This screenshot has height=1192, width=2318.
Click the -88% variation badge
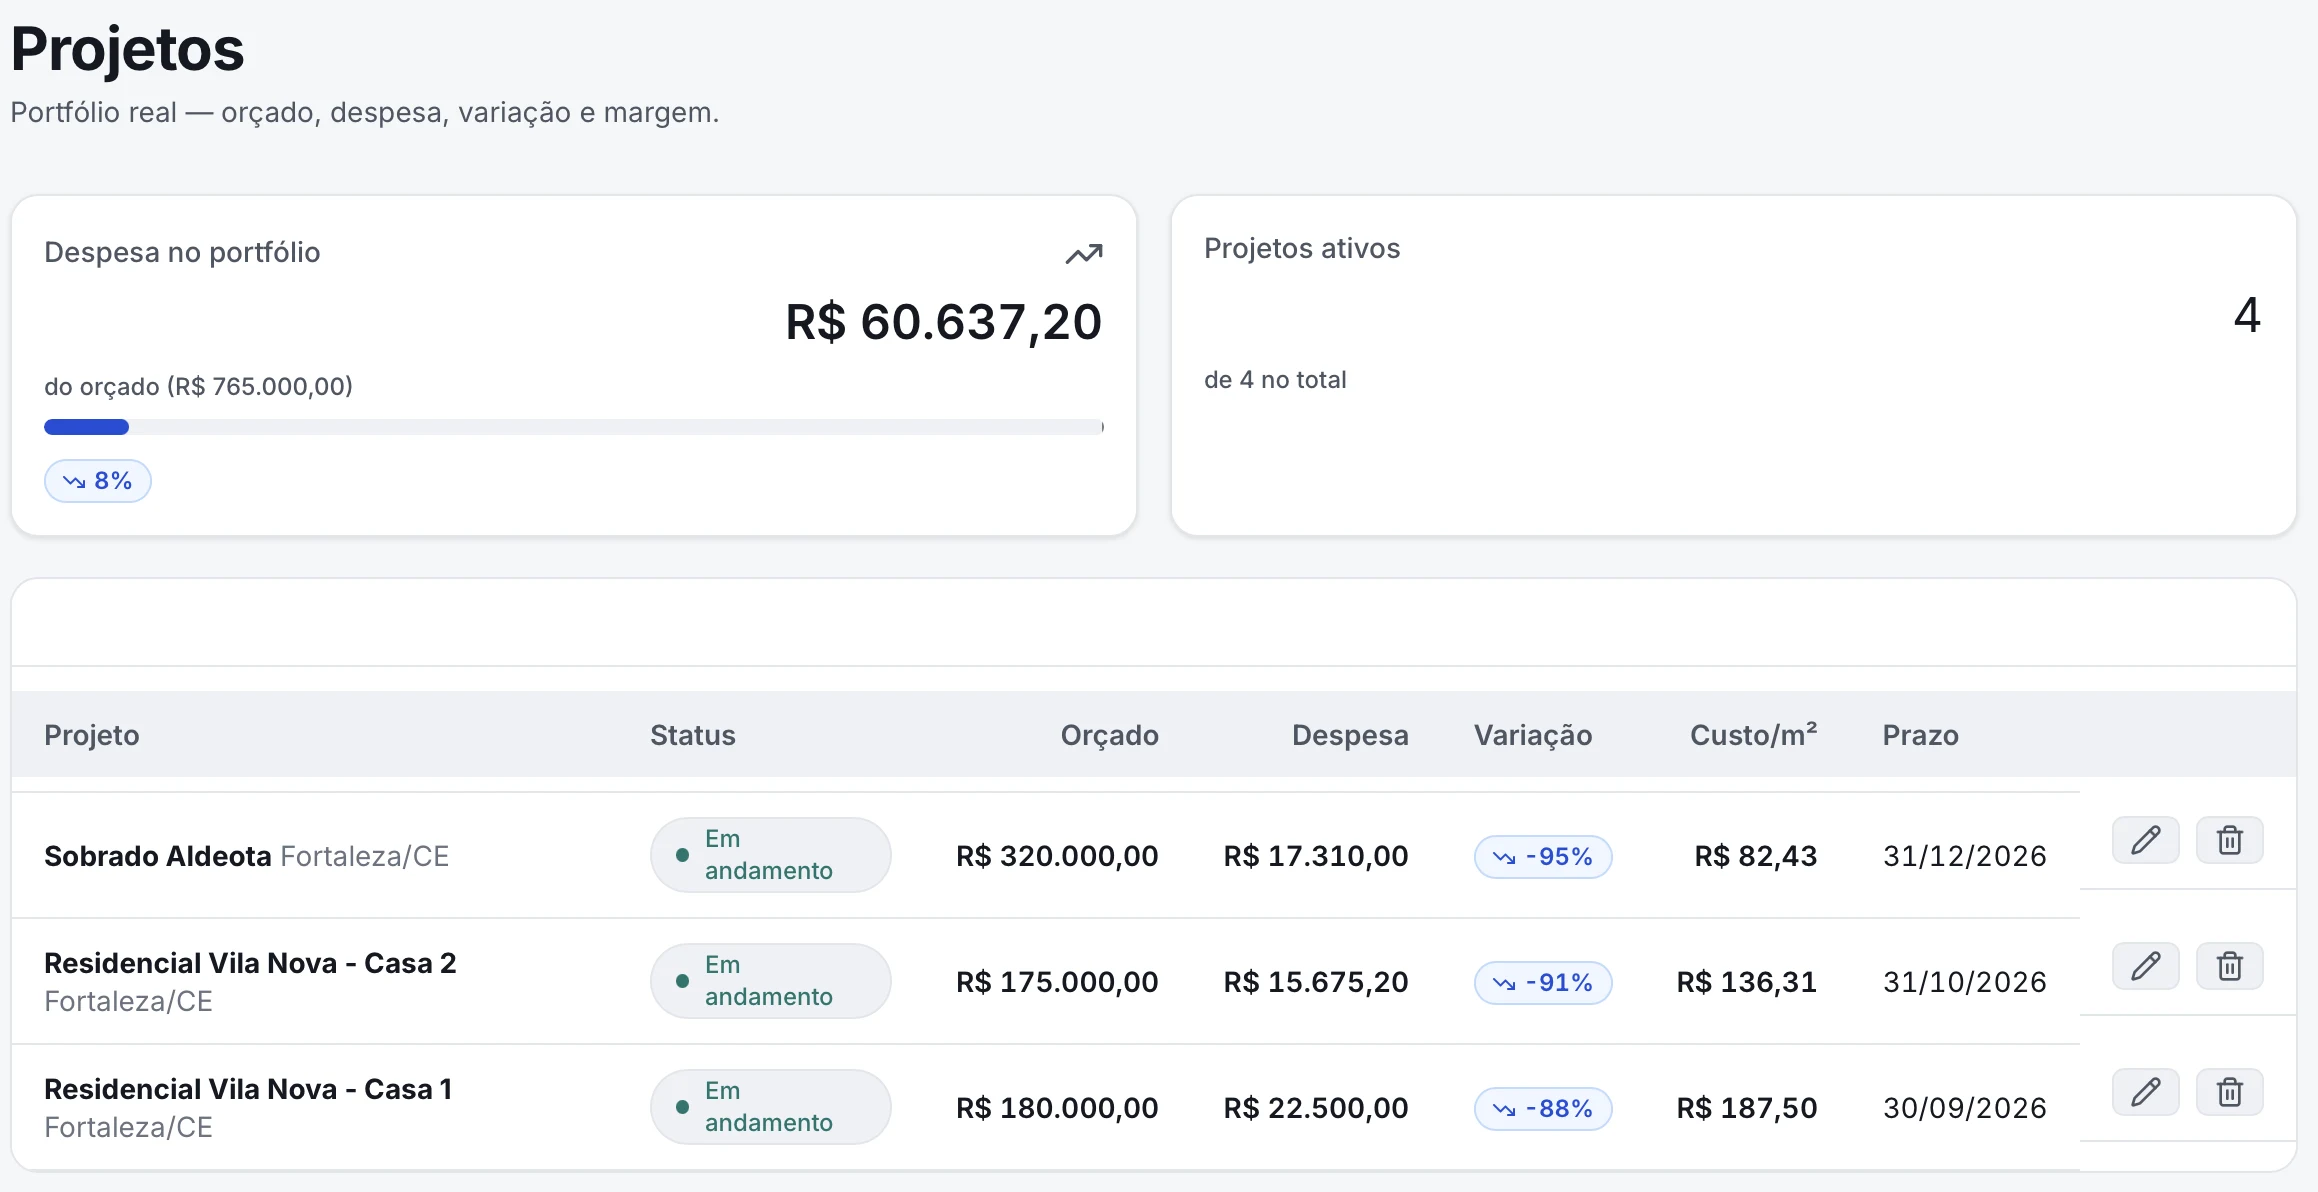(1542, 1109)
